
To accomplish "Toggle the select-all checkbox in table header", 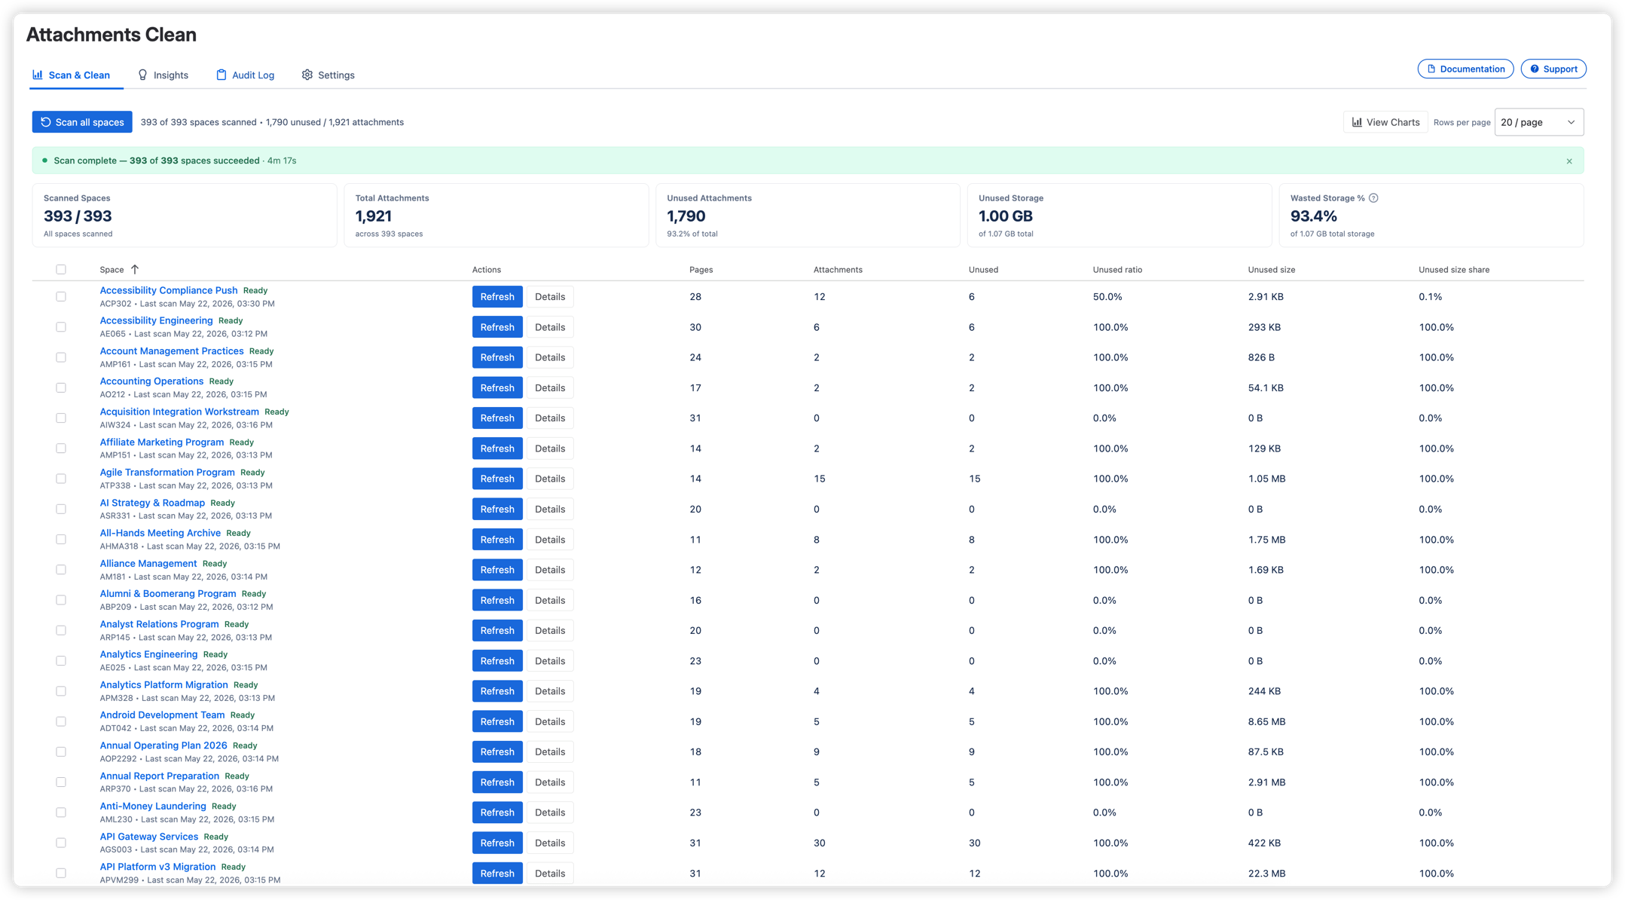I will 61,269.
